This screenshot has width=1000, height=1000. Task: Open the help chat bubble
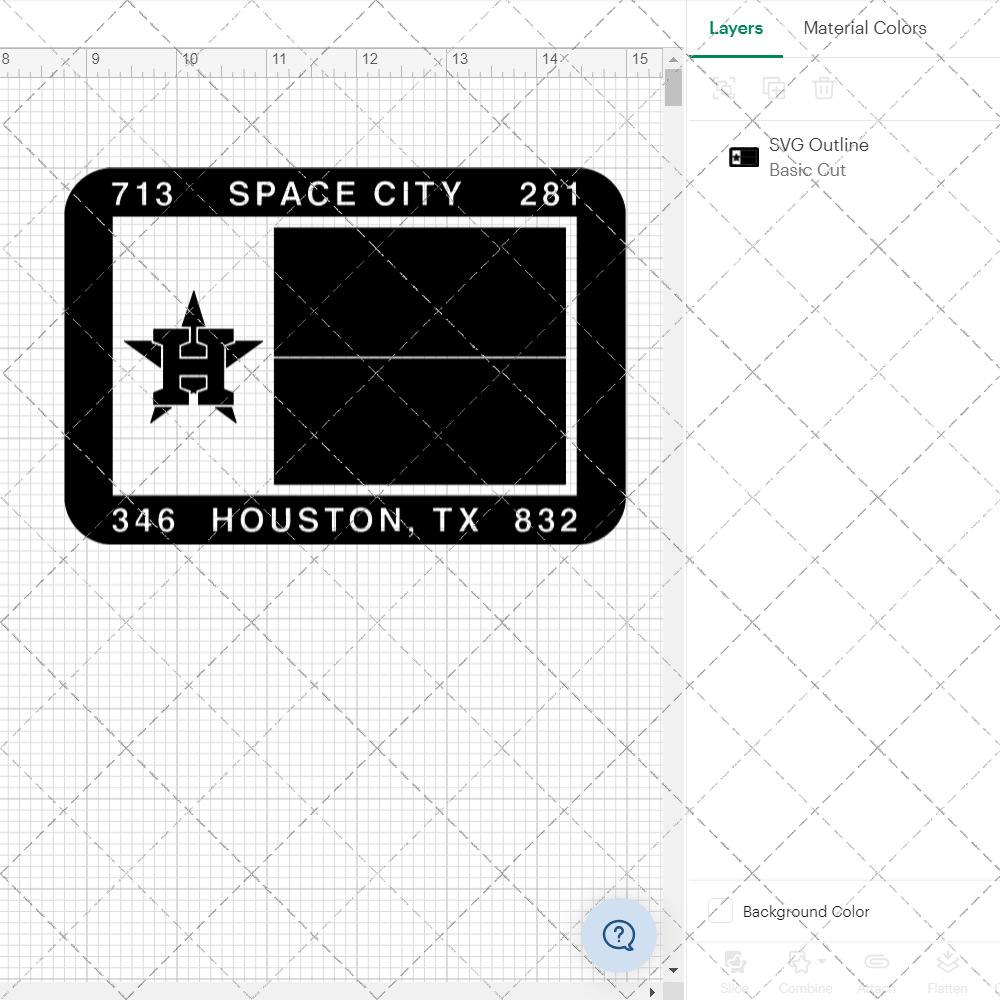[x=619, y=936]
